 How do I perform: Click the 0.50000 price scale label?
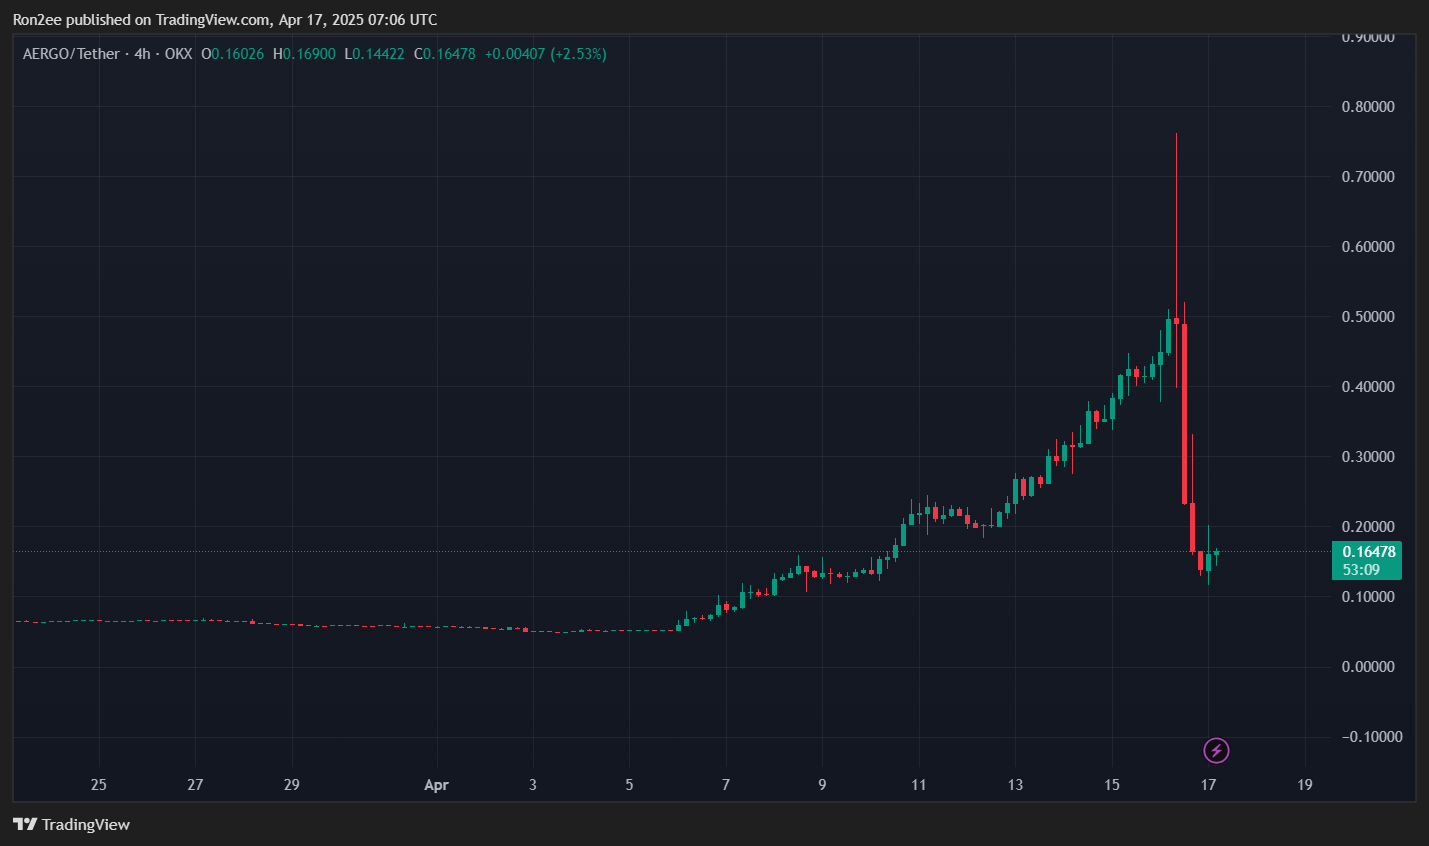pyautogui.click(x=1368, y=316)
